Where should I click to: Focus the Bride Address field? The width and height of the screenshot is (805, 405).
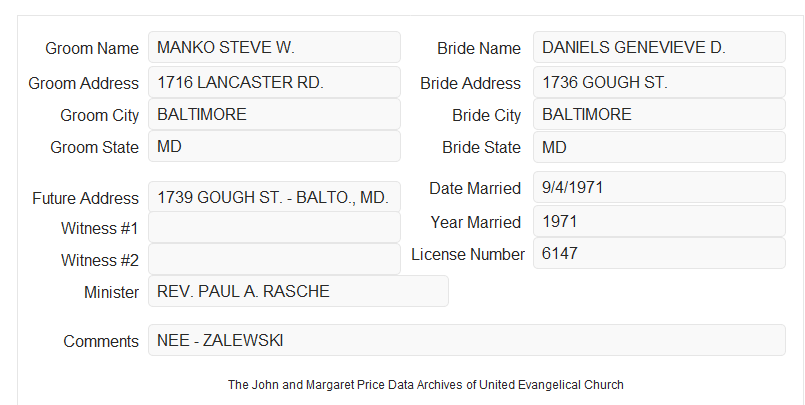point(659,82)
